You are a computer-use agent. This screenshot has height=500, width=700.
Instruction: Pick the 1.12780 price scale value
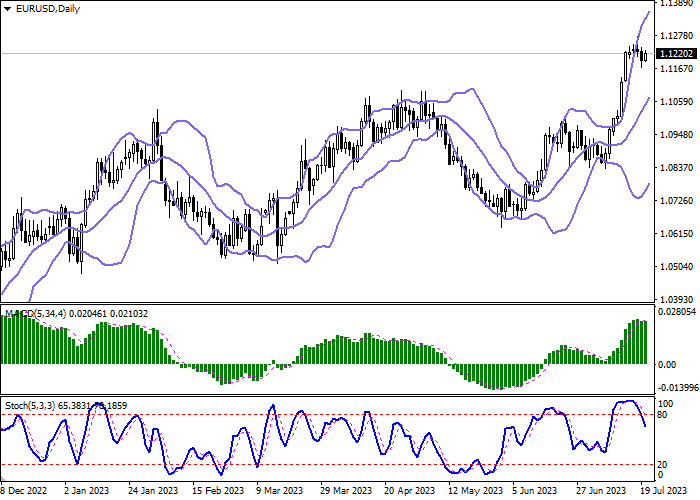tap(676, 36)
